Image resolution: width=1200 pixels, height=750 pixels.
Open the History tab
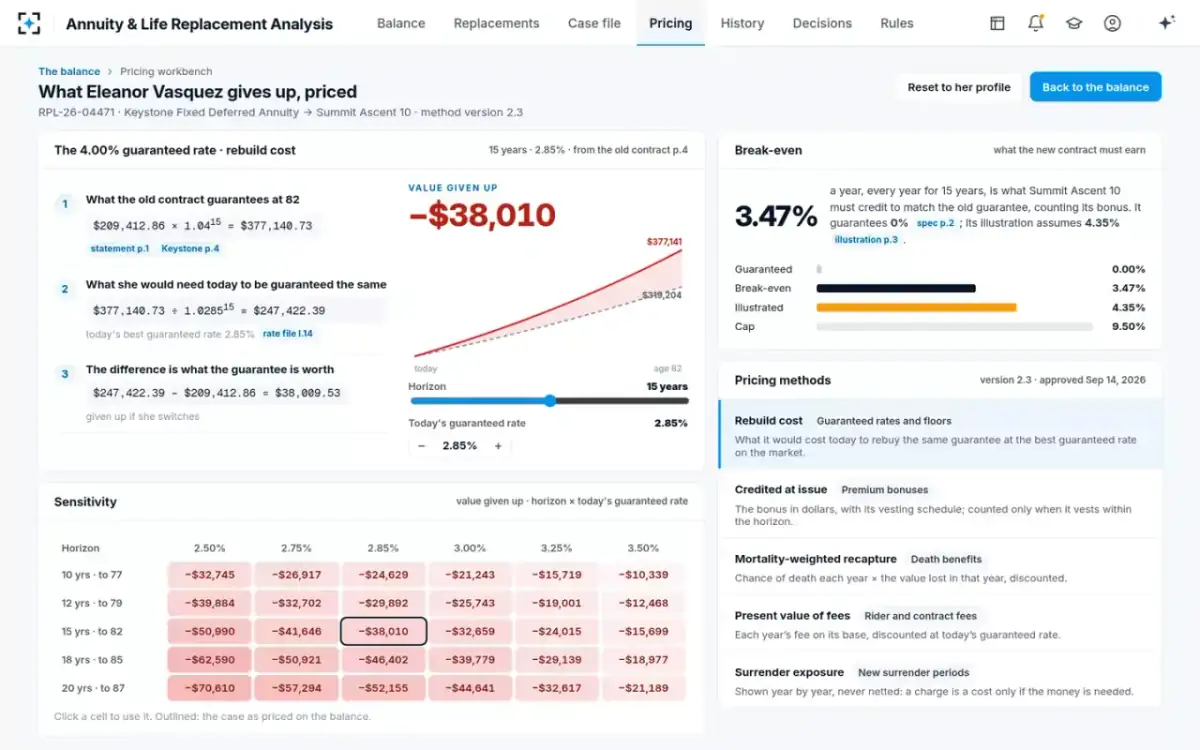(742, 23)
